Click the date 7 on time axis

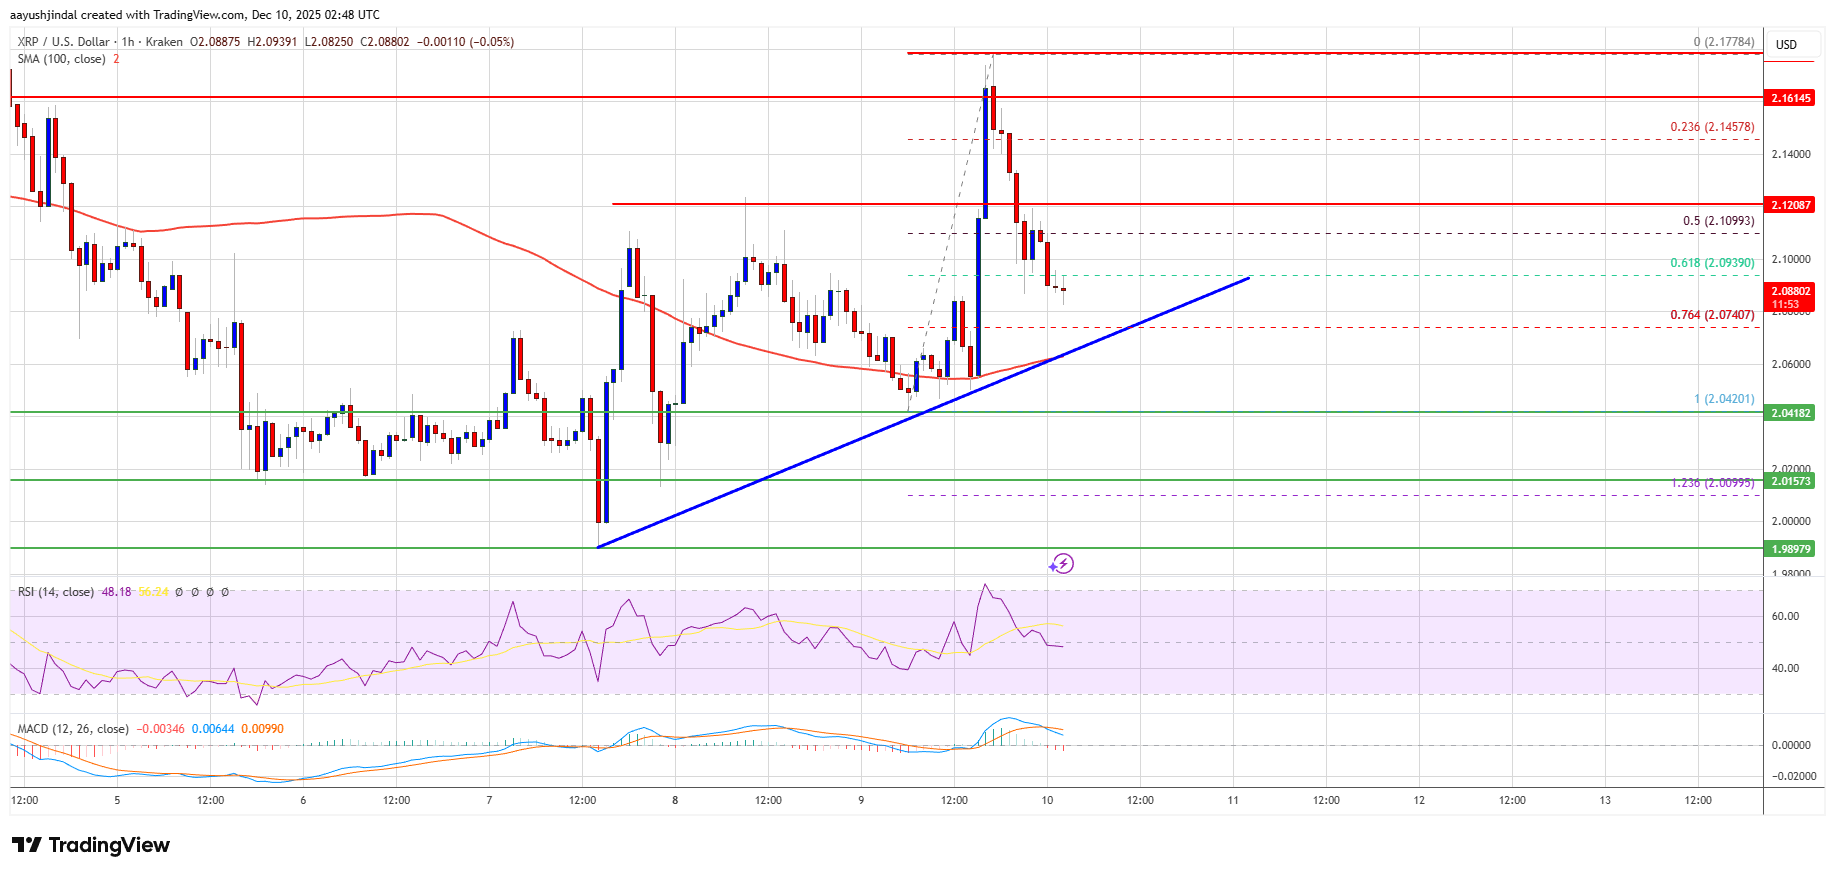coord(489,800)
